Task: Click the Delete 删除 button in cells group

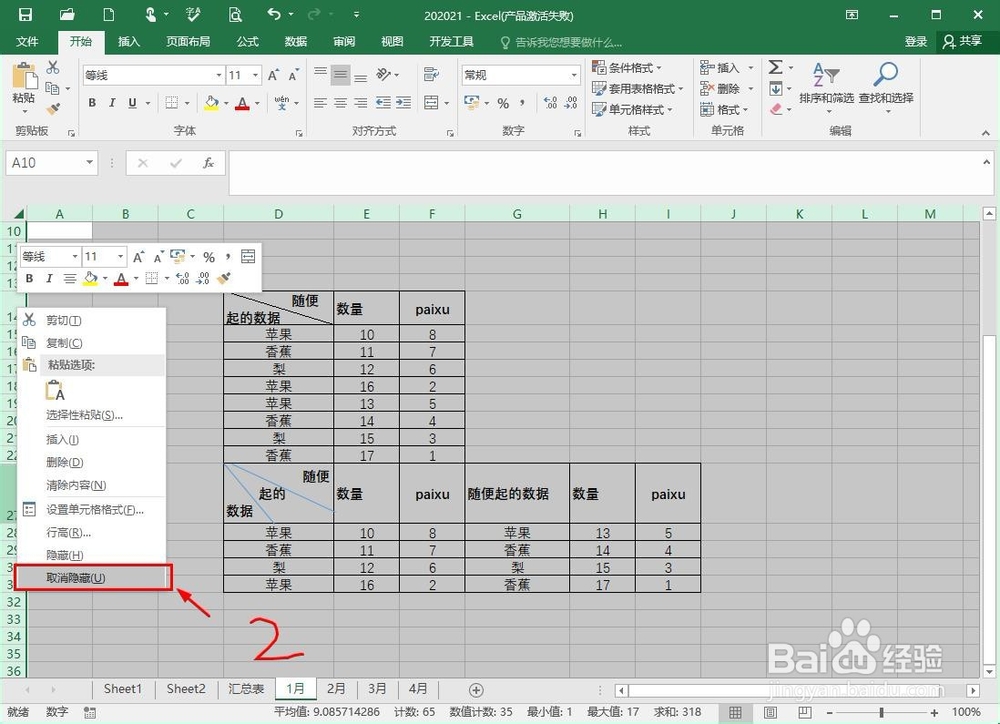Action: (x=726, y=89)
